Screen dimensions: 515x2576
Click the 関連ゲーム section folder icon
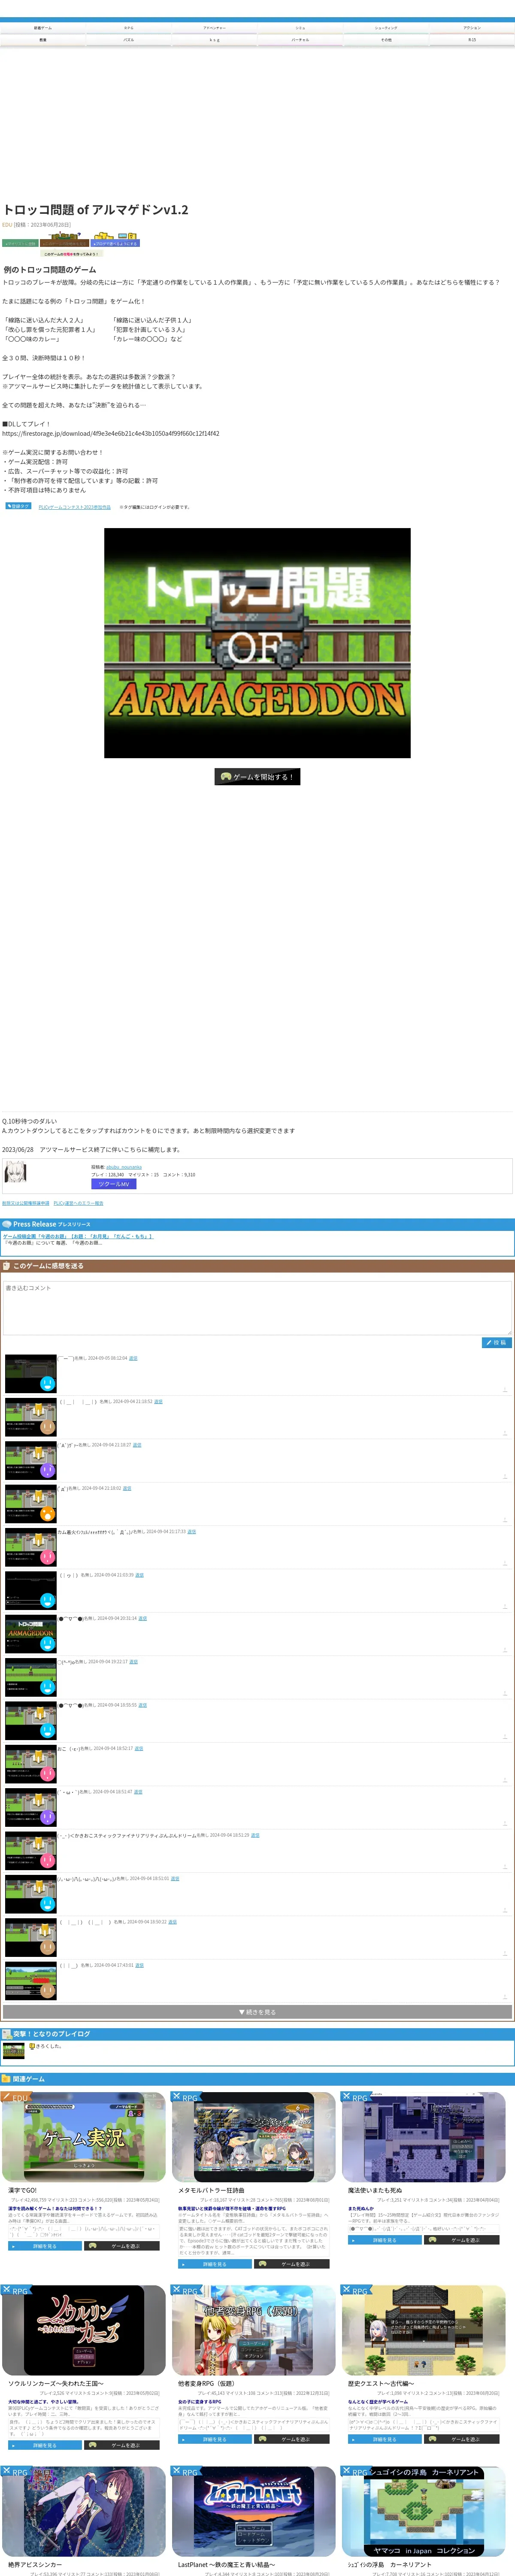[x=7, y=2078]
